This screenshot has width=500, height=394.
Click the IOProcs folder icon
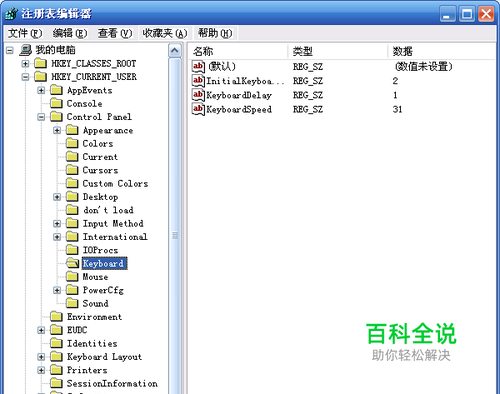72,250
